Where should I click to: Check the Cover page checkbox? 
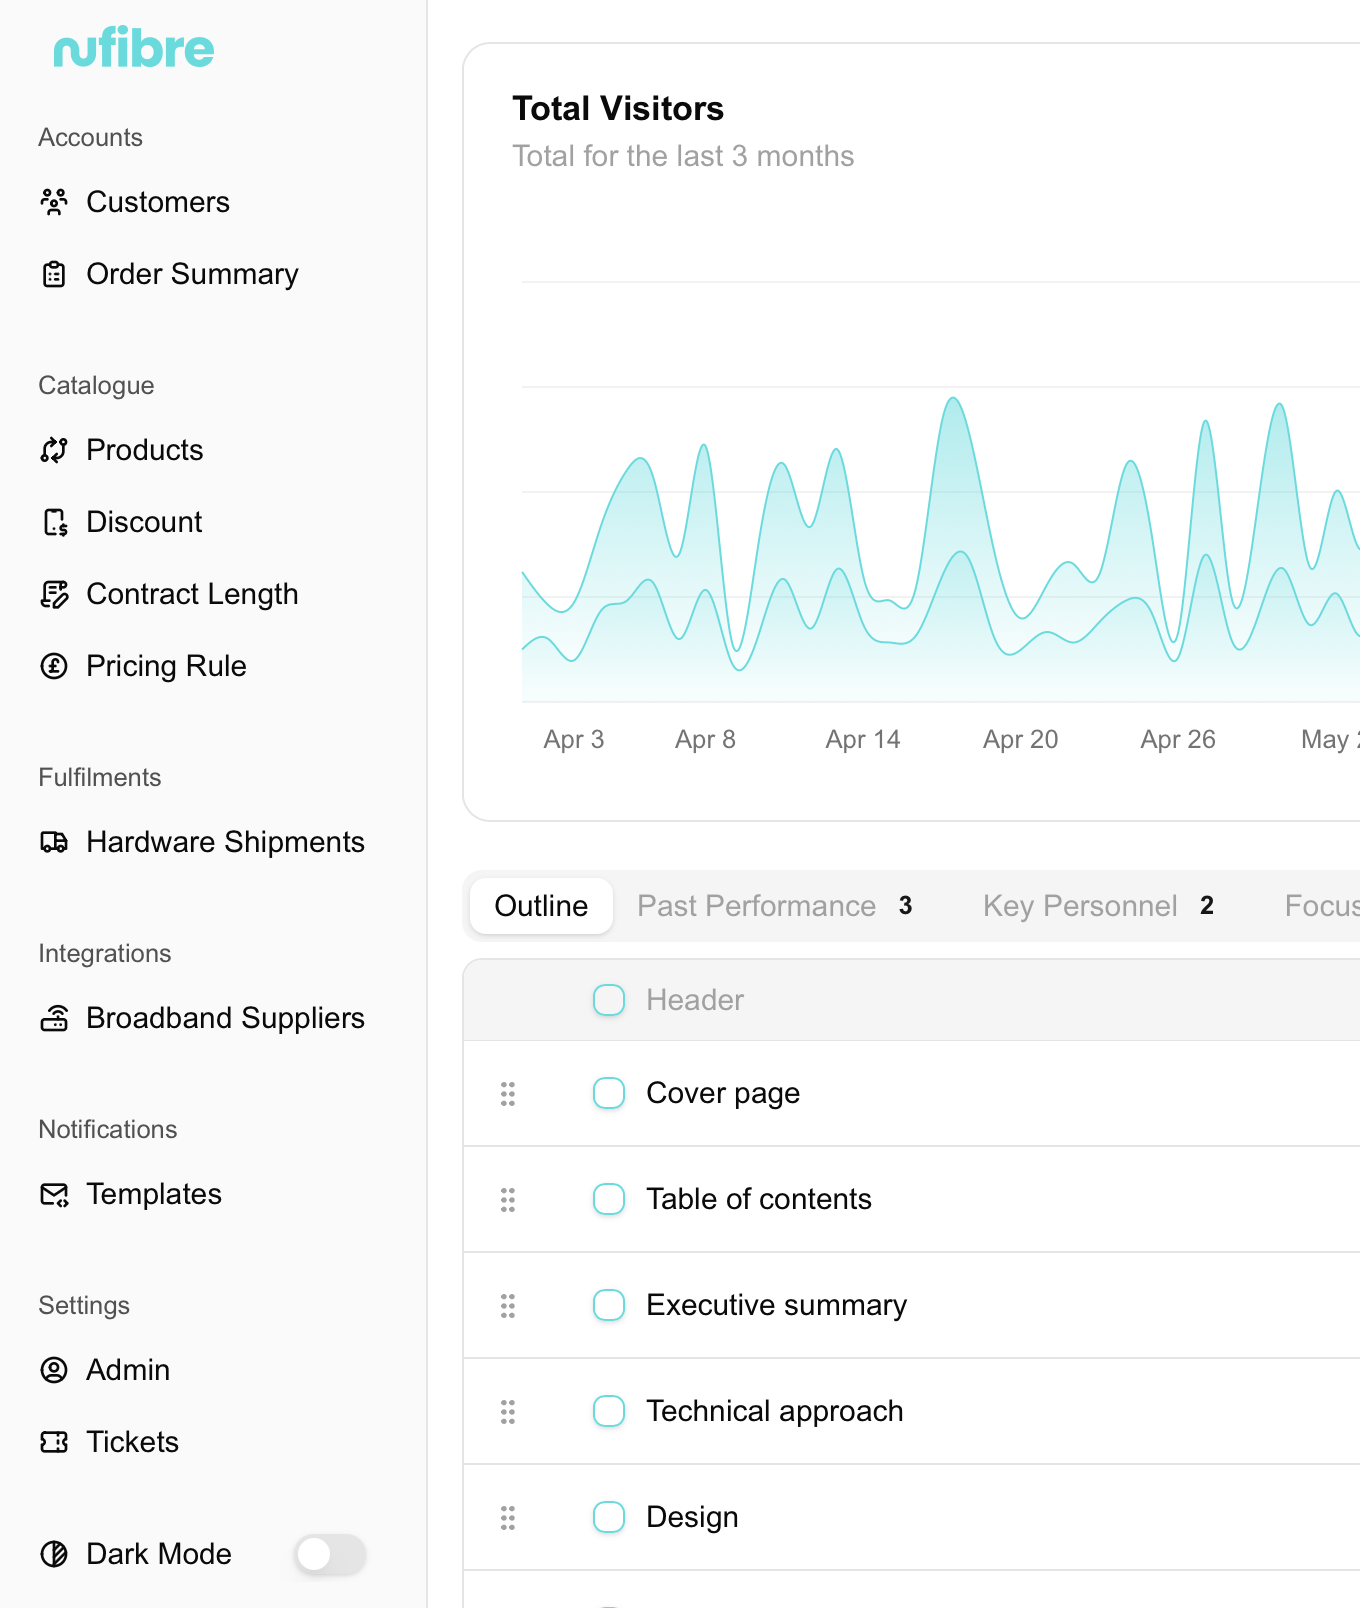click(x=609, y=1093)
